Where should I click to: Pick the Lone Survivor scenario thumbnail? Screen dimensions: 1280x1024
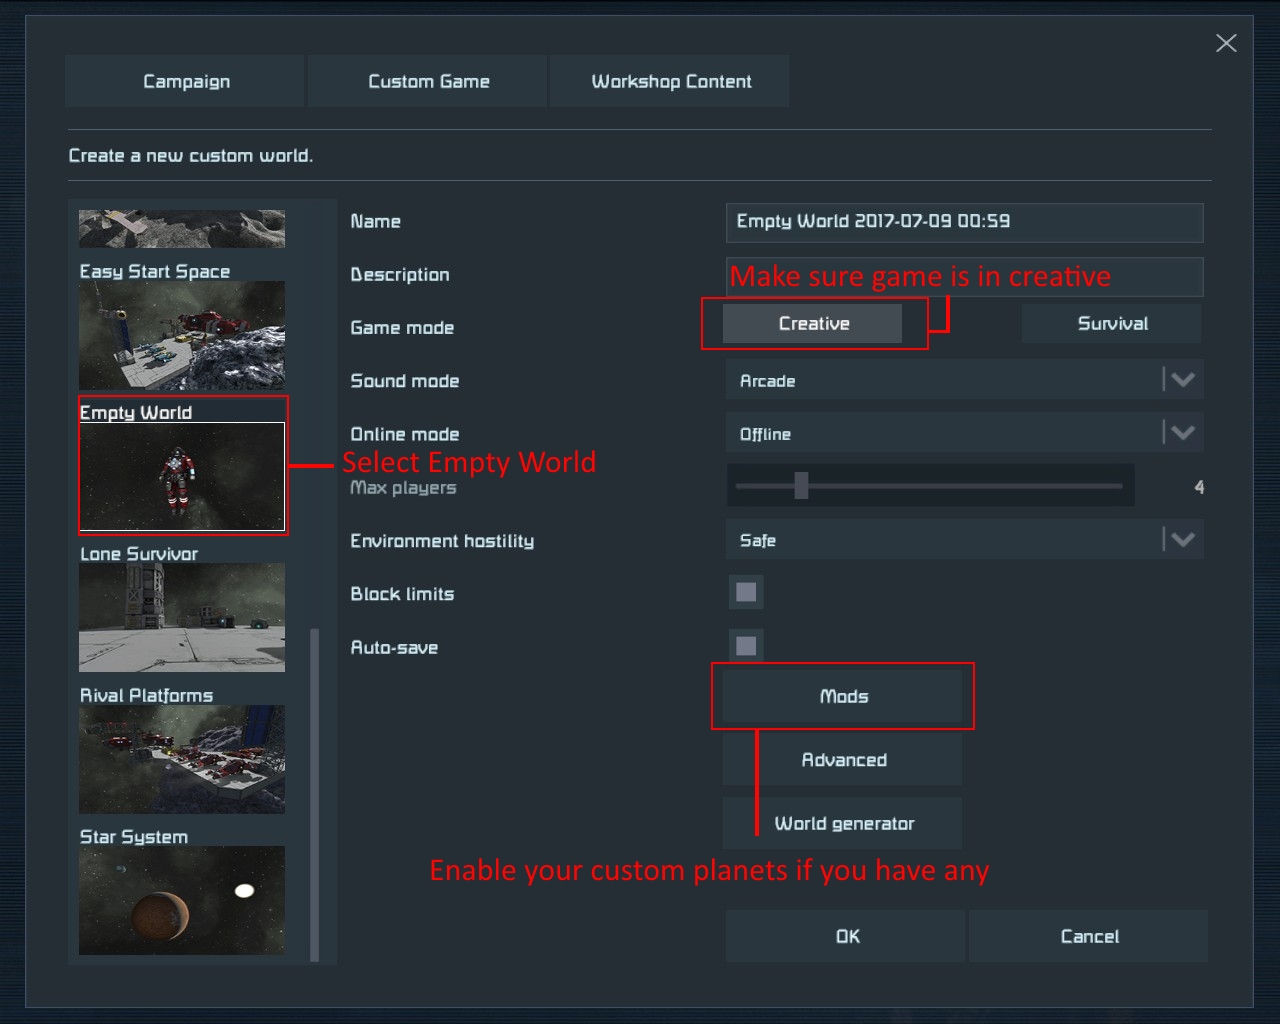(x=182, y=617)
